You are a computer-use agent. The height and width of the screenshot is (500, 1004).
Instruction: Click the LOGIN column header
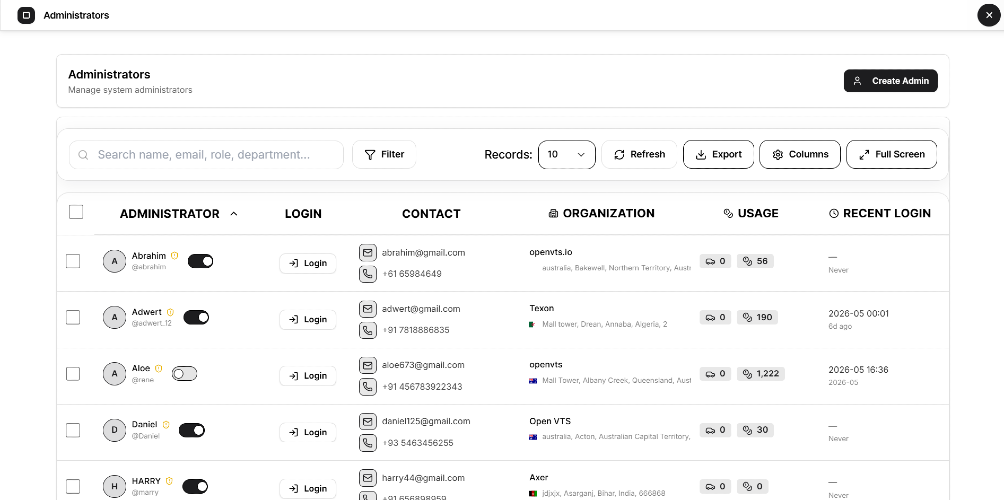pos(303,214)
